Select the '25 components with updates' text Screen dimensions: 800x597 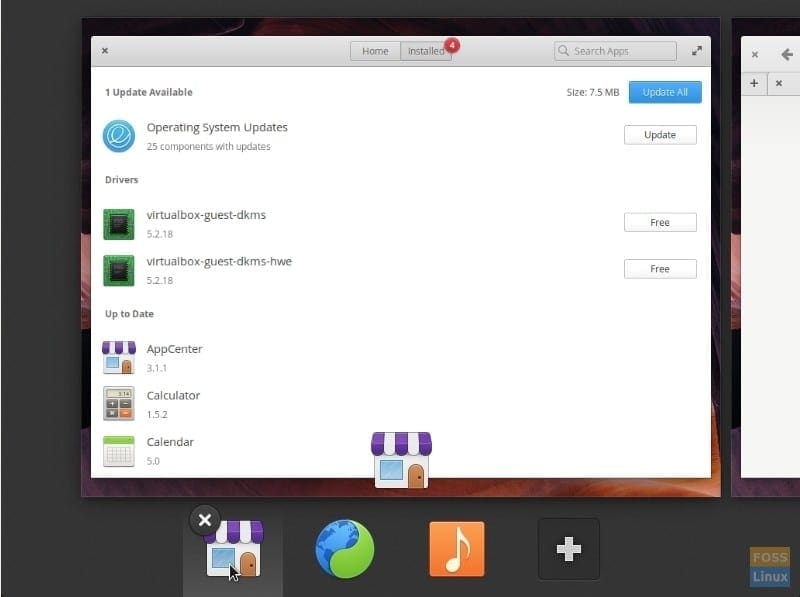tap(208, 146)
